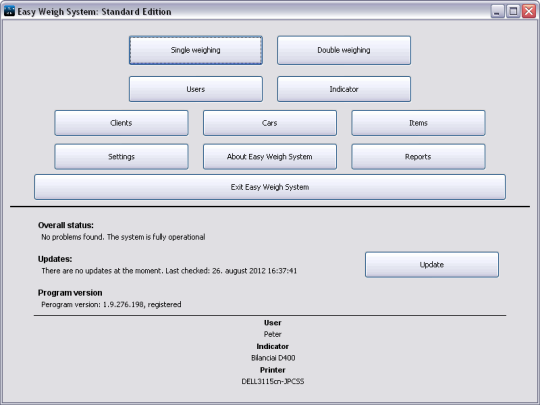Click Exit Easy Weigh System button
Image resolution: width=540 pixels, height=405 pixels.
(270, 187)
